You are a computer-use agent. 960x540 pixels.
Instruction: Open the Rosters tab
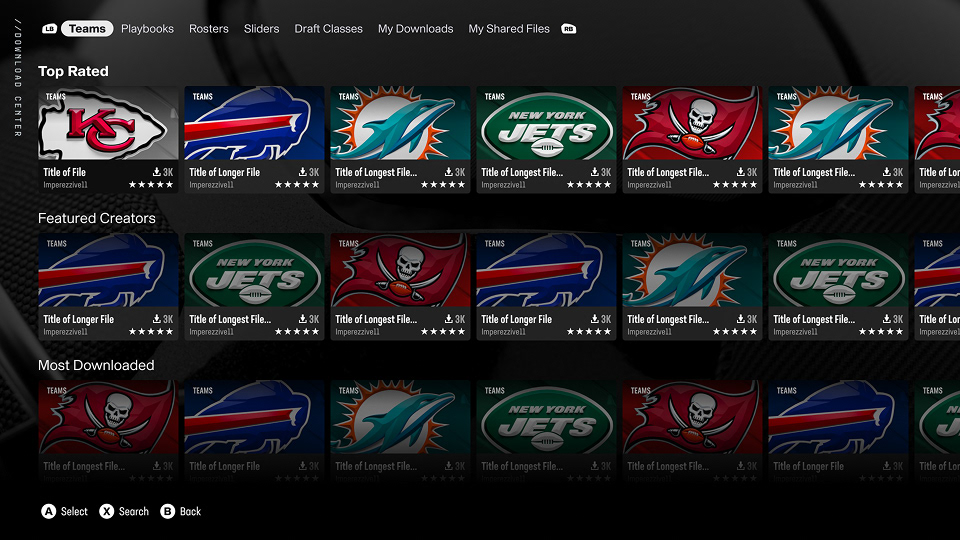point(209,29)
